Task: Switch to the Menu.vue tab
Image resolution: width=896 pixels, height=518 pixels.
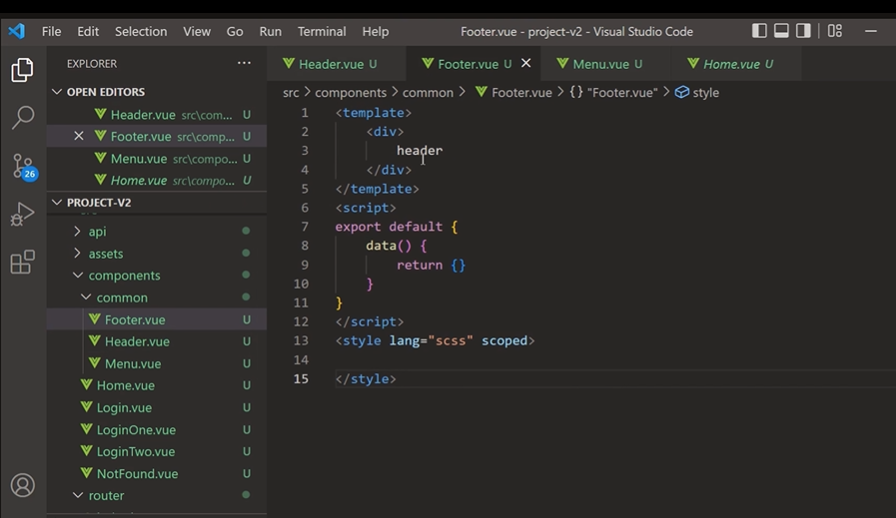Action: 600,64
